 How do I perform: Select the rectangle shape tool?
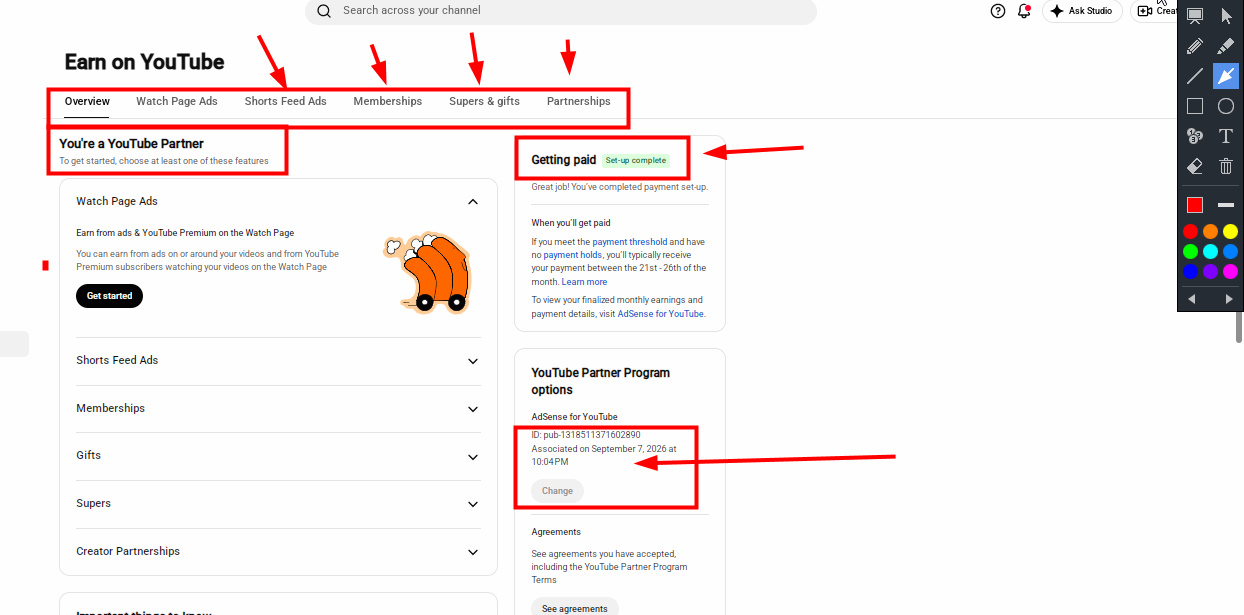tap(1194, 106)
